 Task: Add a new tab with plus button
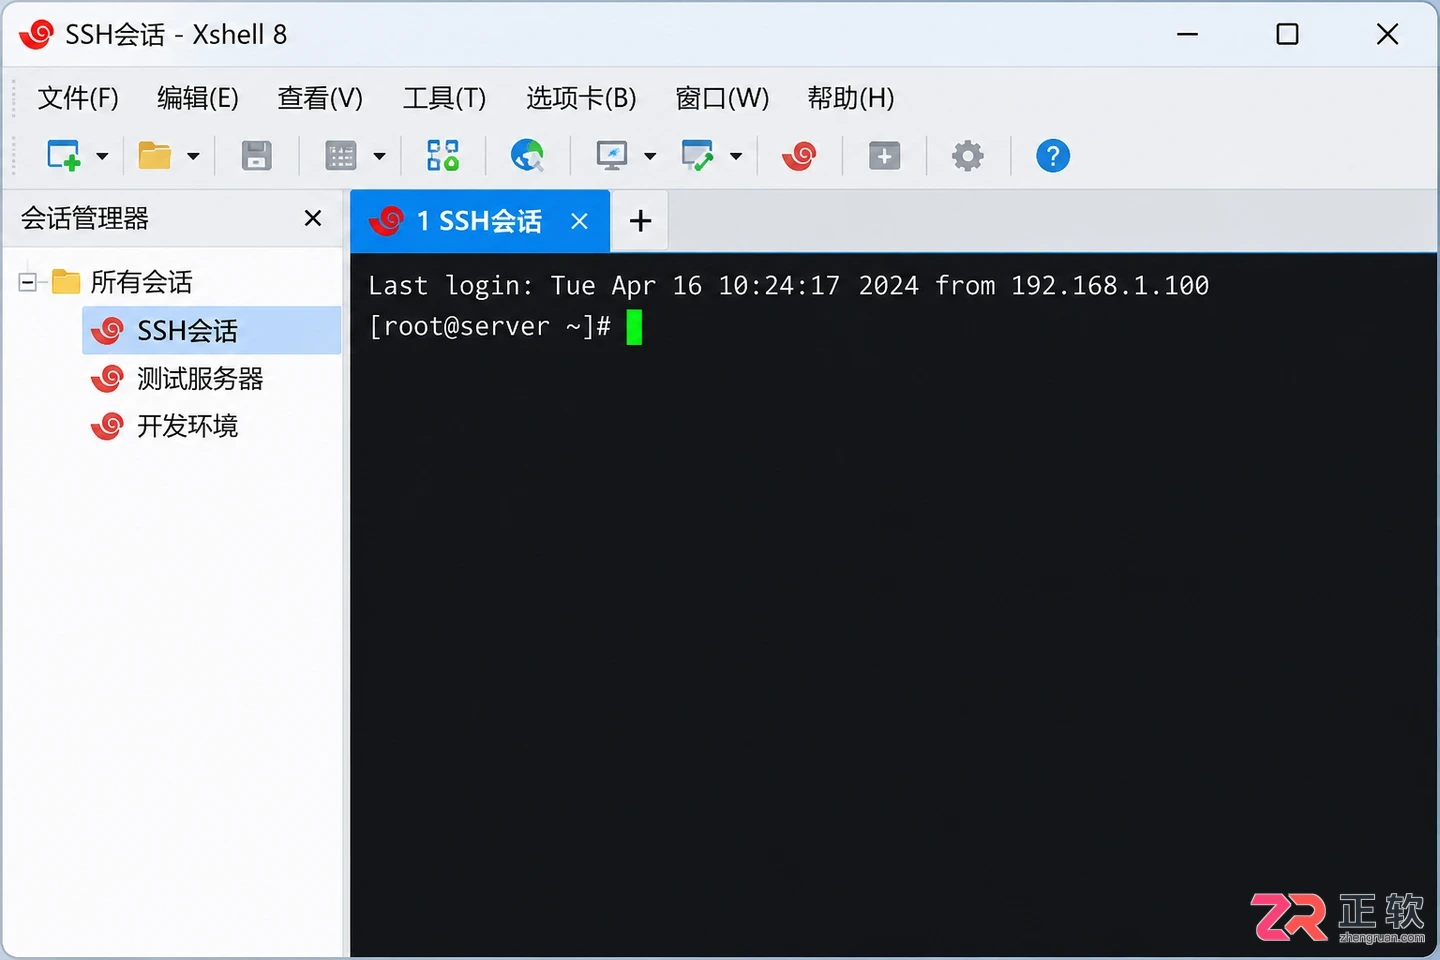pos(640,221)
